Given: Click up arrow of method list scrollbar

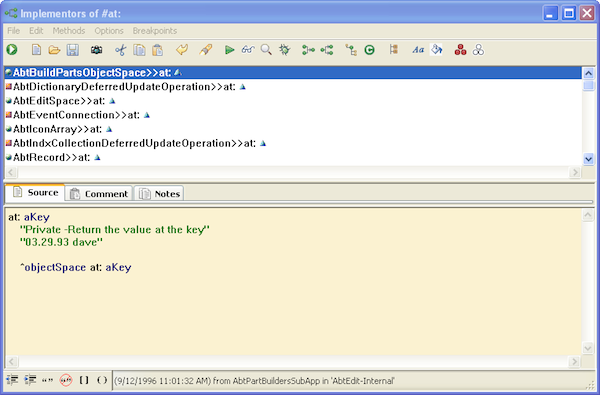Looking at the screenshot, I should click(x=588, y=73).
